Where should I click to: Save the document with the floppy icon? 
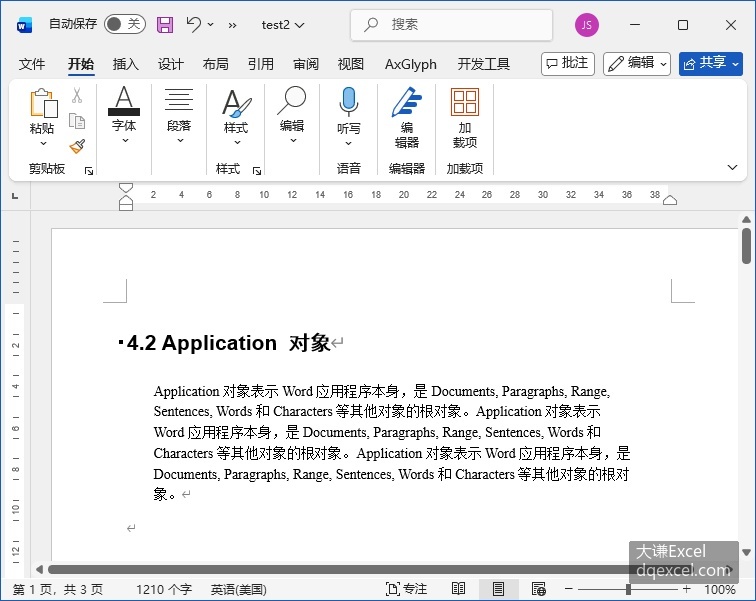click(165, 25)
